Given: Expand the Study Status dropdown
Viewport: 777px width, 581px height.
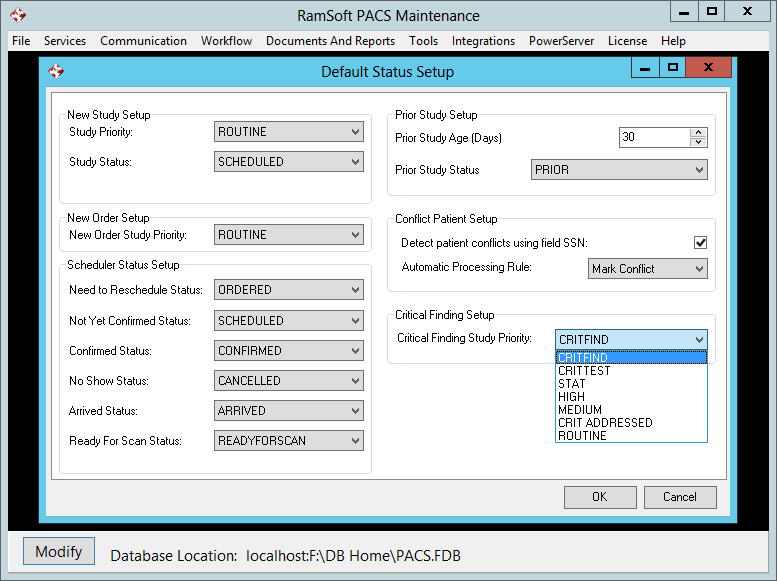Looking at the screenshot, I should coord(289,161).
